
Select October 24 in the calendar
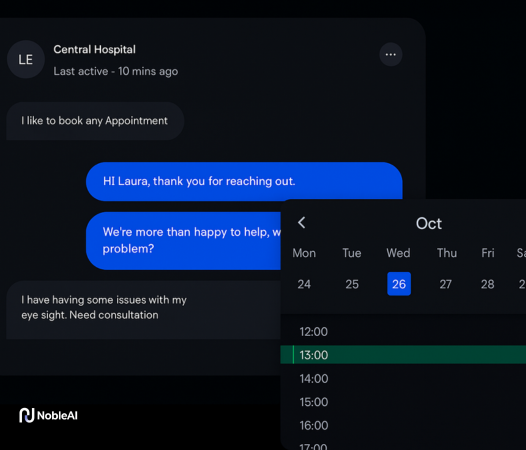click(x=304, y=284)
